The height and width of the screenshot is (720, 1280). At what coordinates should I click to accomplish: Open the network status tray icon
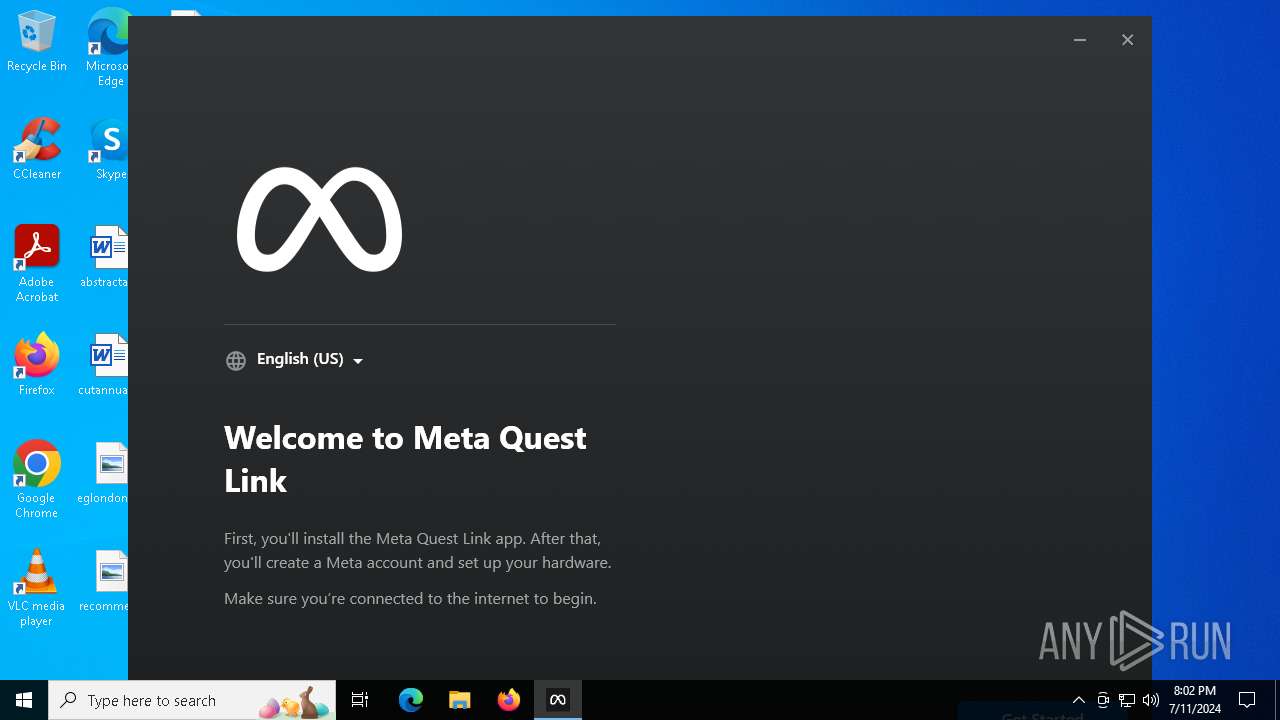click(1127, 700)
